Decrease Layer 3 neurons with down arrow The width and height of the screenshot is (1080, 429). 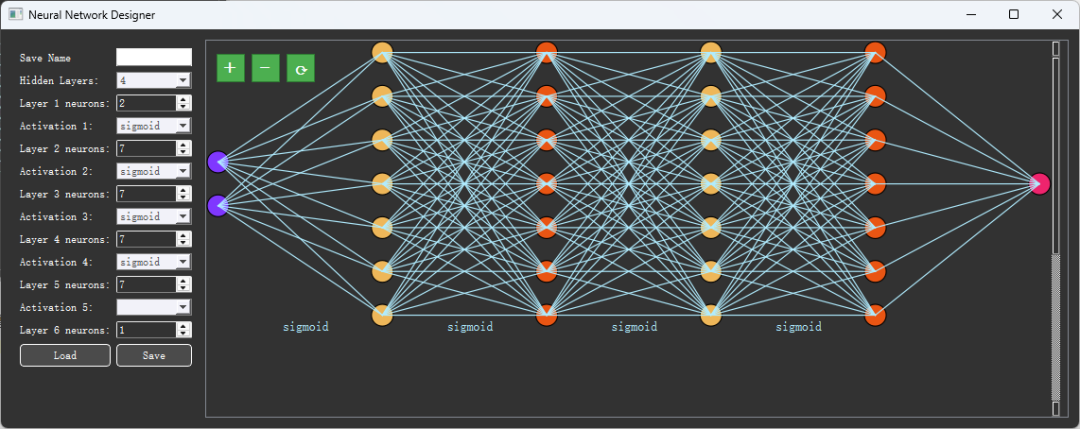(x=184, y=198)
